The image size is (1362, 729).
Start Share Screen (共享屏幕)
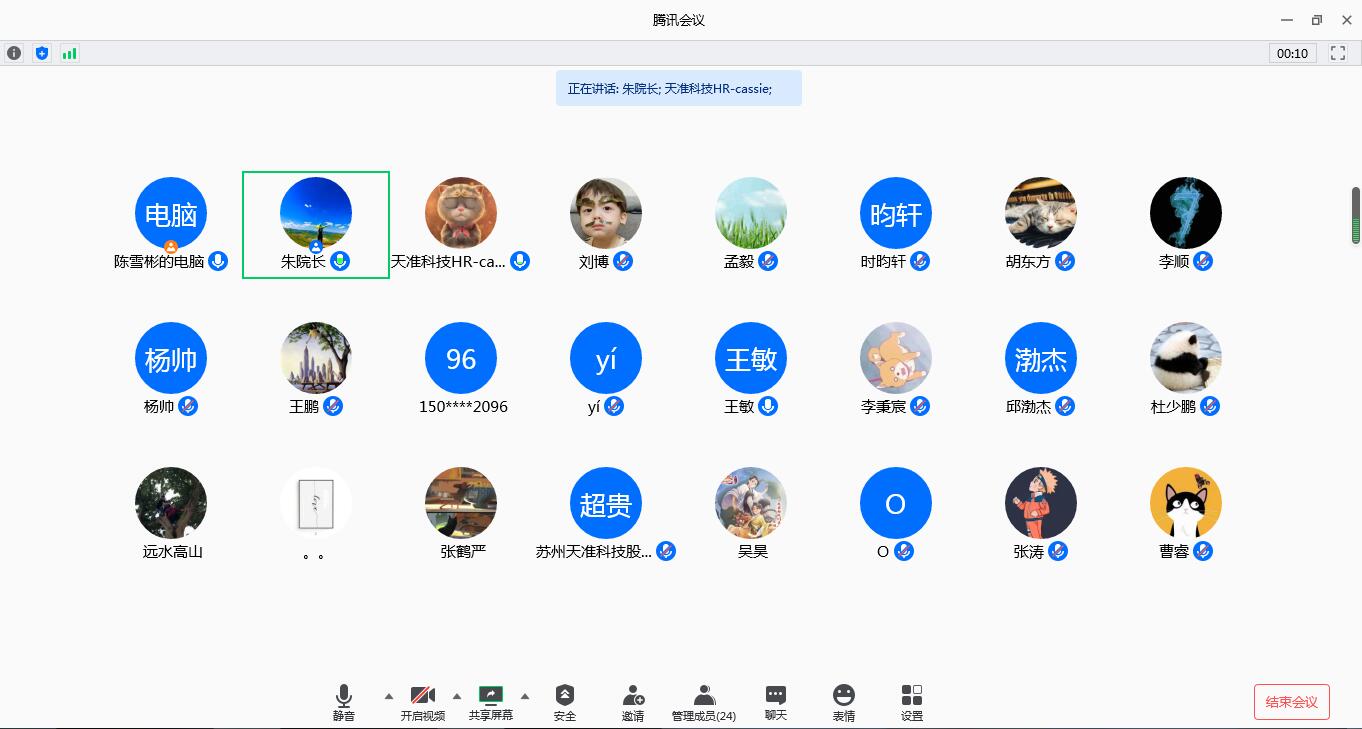pos(491,702)
